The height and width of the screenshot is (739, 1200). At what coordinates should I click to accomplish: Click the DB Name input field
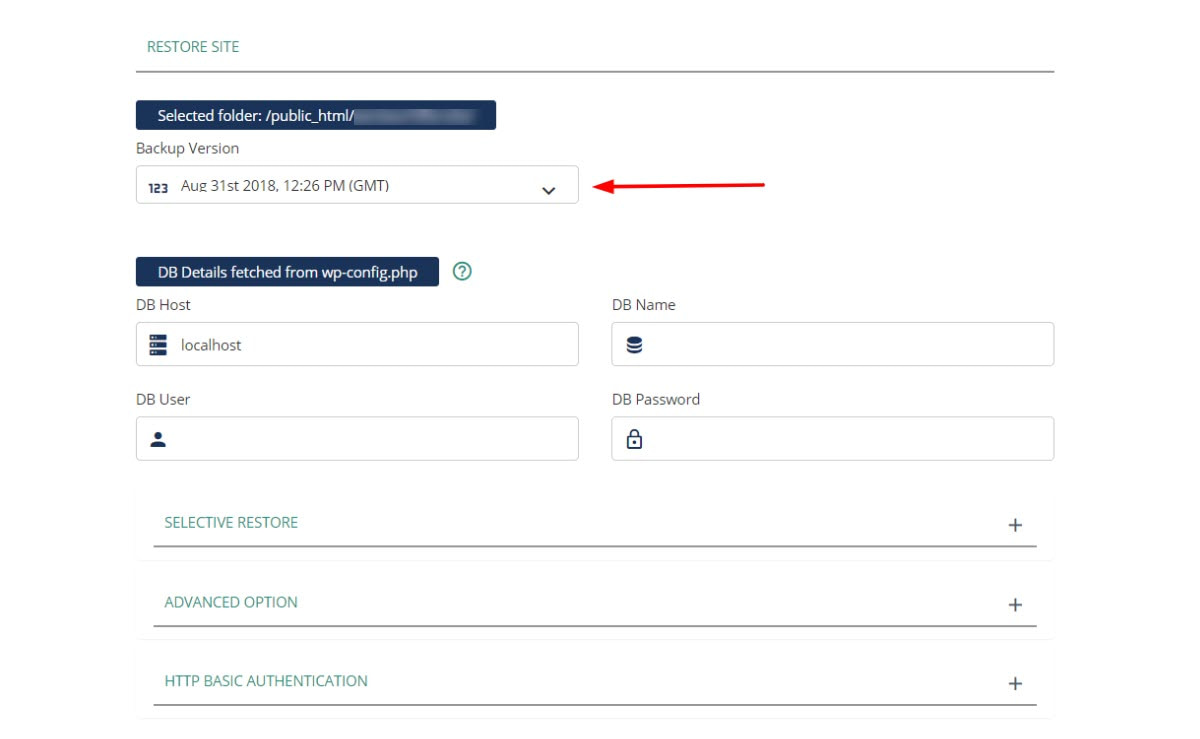coord(832,344)
